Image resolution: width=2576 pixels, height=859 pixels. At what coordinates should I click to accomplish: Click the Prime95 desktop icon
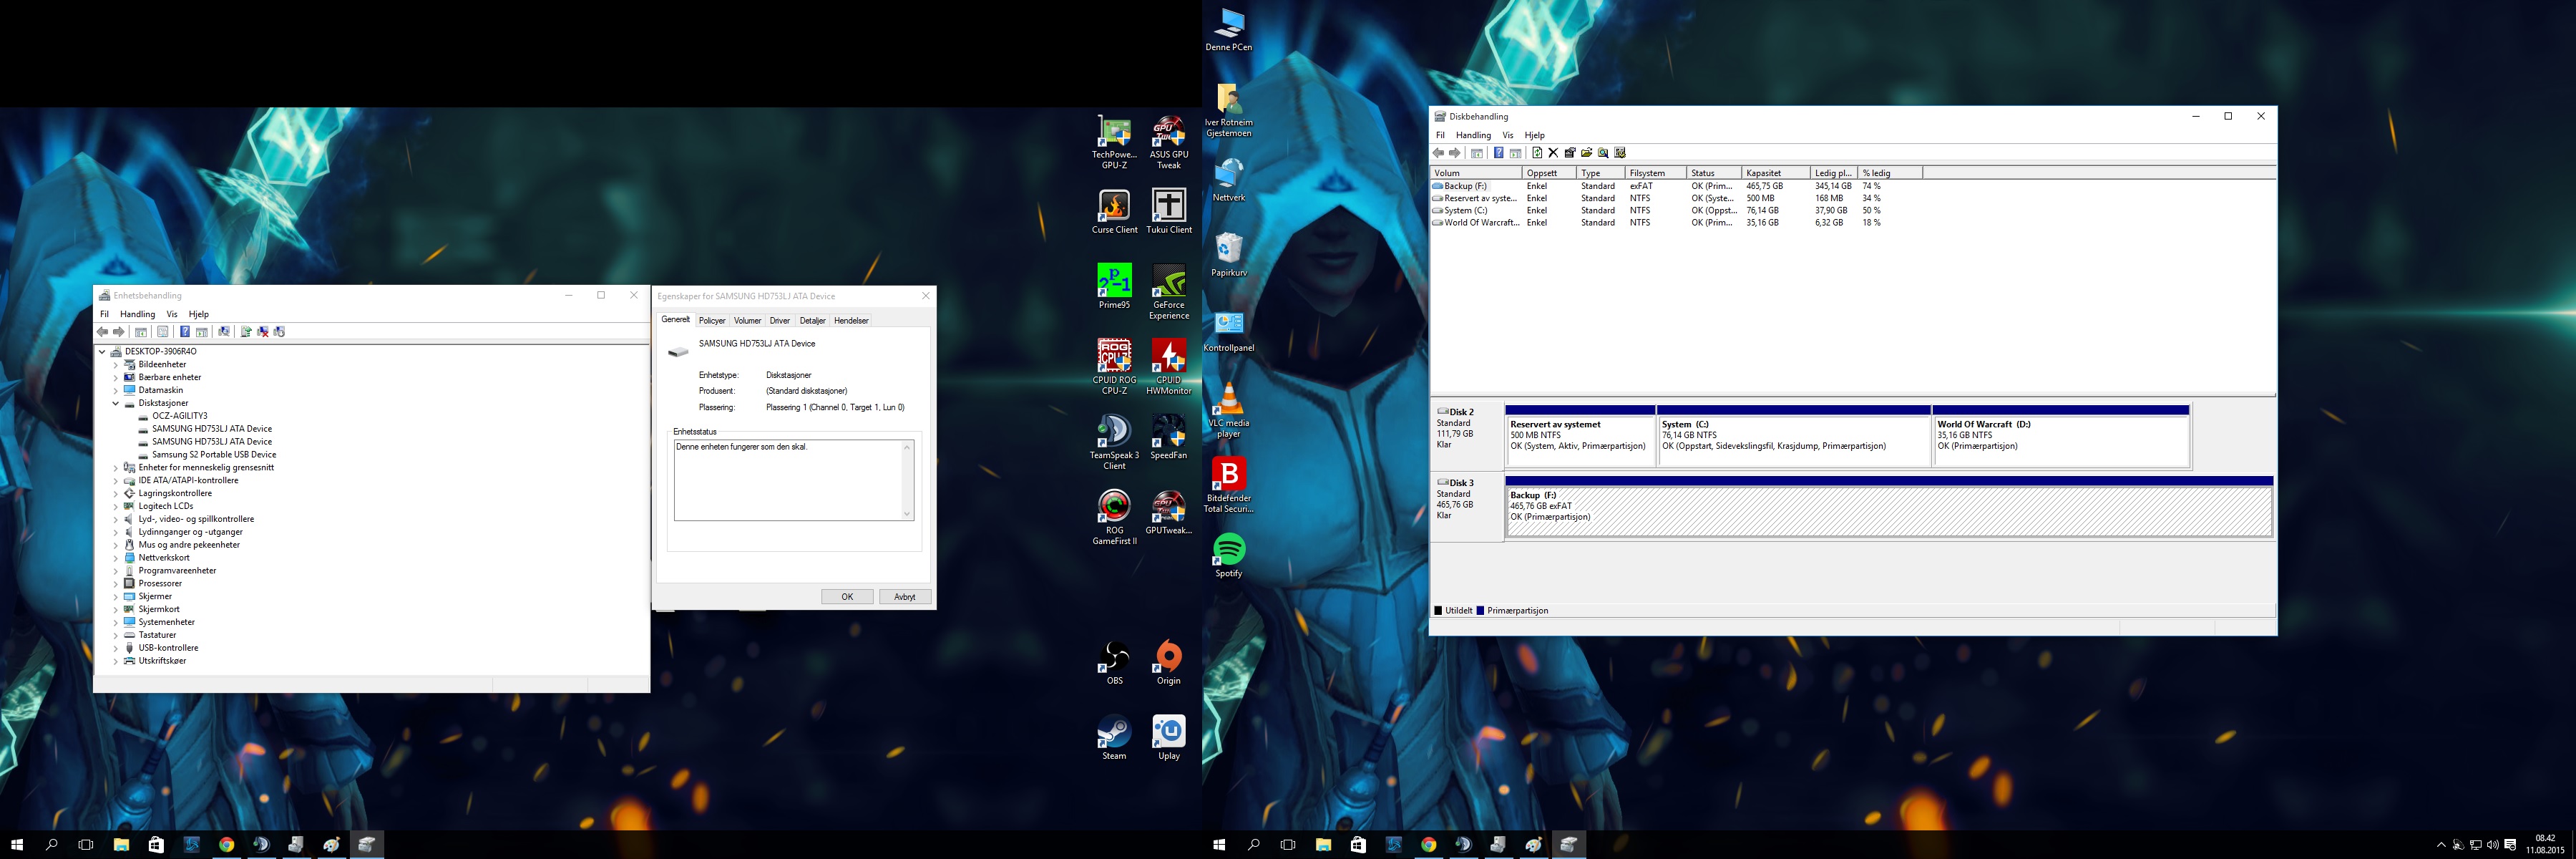pyautogui.click(x=1114, y=286)
